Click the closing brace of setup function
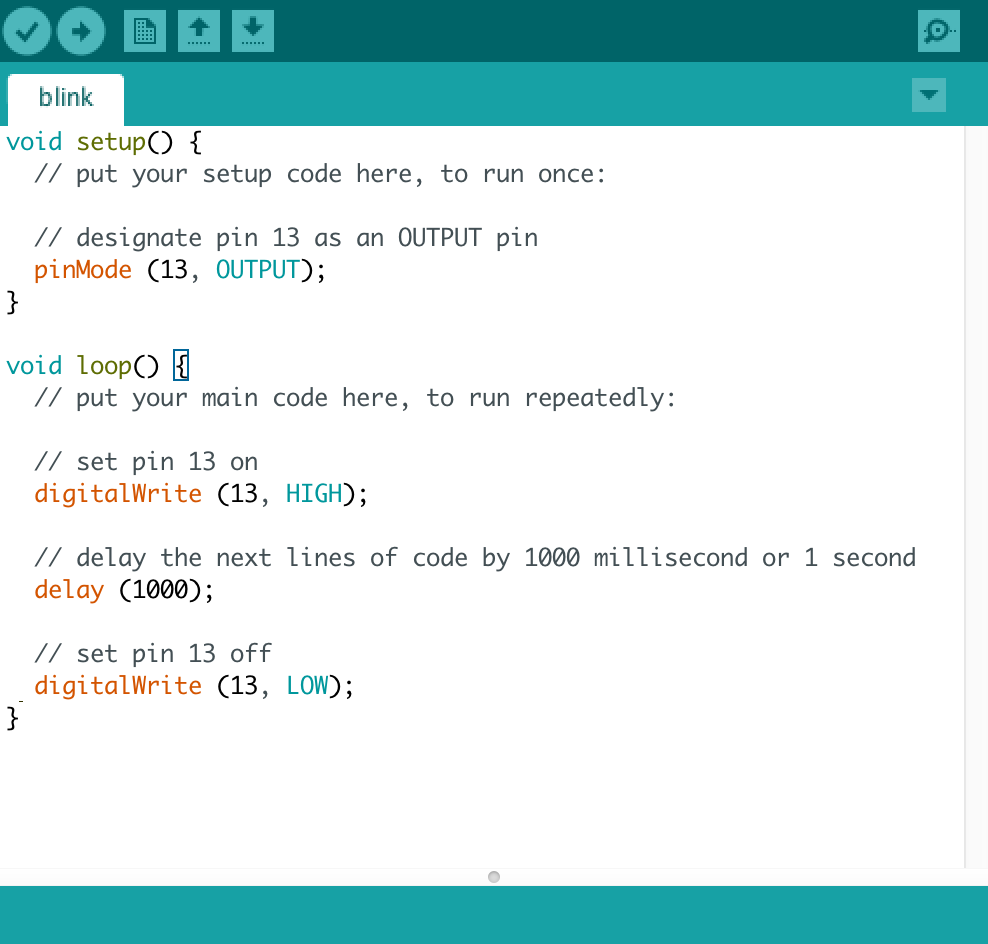Screen dimensions: 988x944 [x=13, y=302]
